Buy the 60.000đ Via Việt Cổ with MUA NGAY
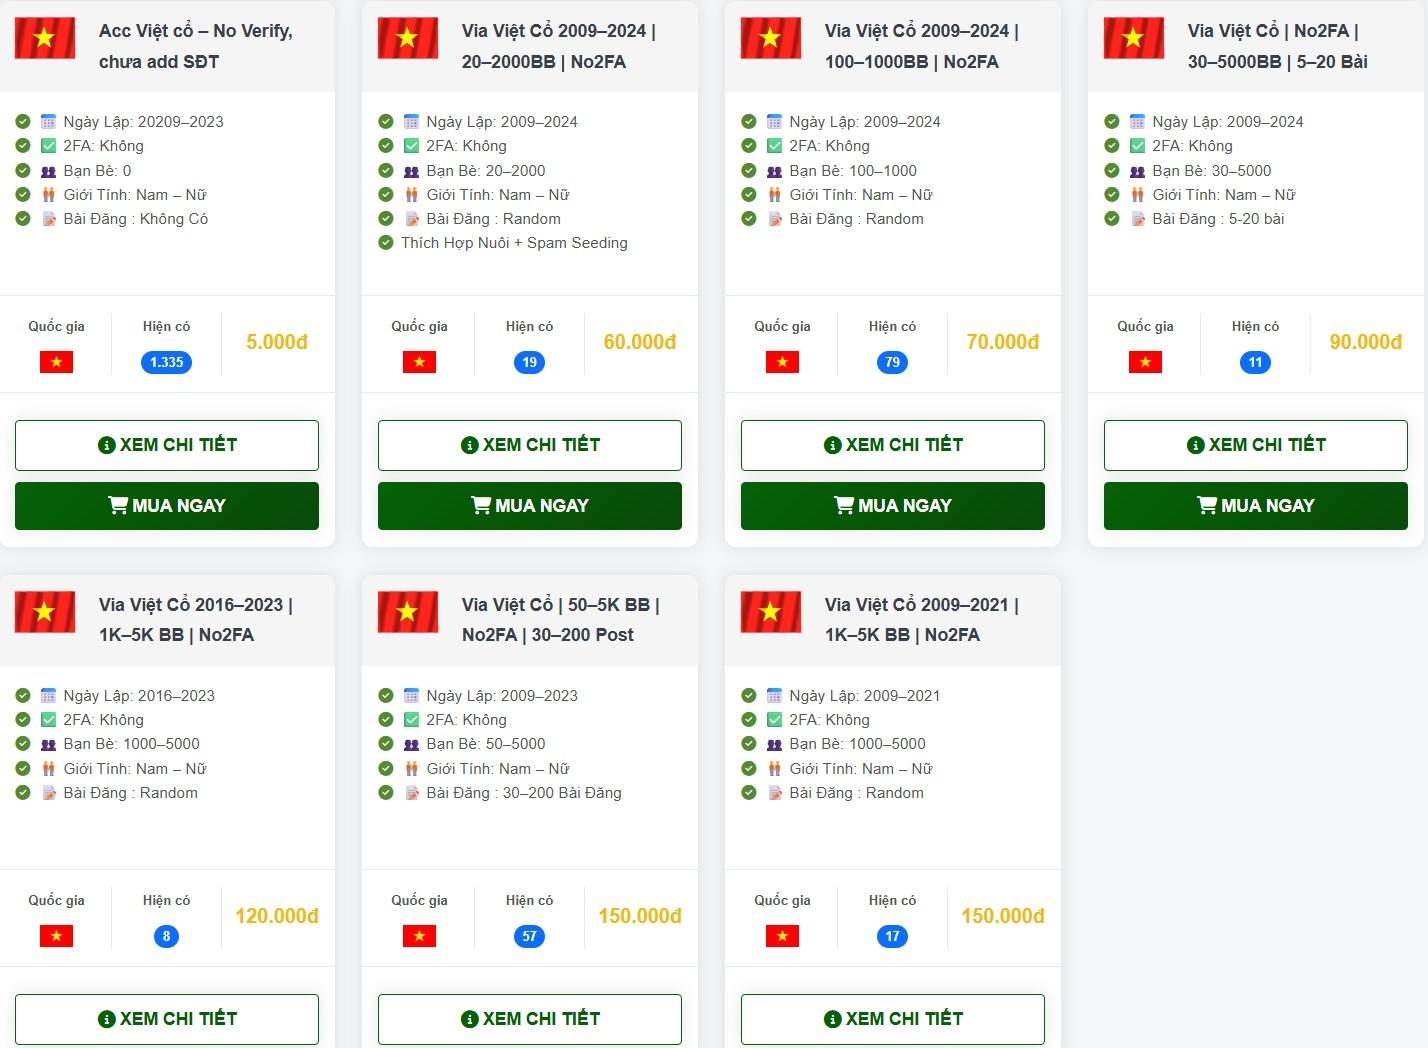Viewport: 1428px width, 1048px height. pyautogui.click(x=529, y=506)
